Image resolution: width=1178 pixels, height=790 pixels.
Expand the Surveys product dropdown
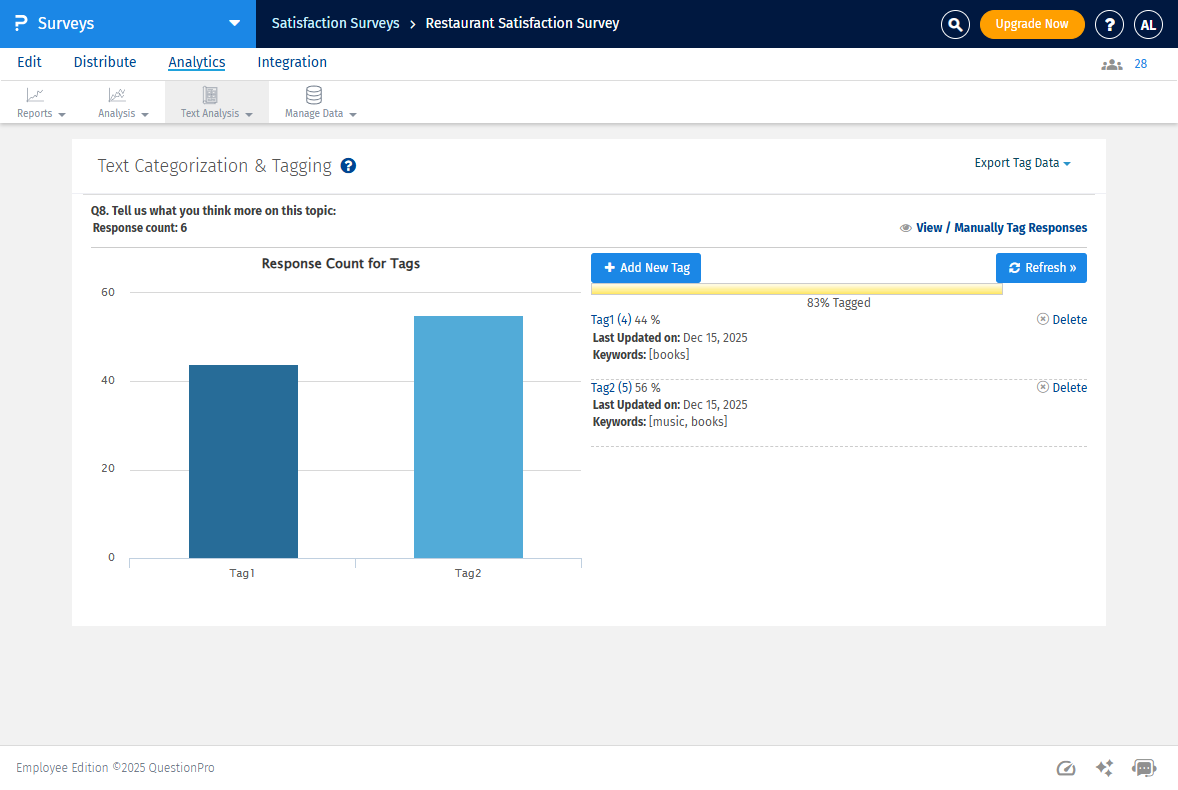click(x=234, y=23)
